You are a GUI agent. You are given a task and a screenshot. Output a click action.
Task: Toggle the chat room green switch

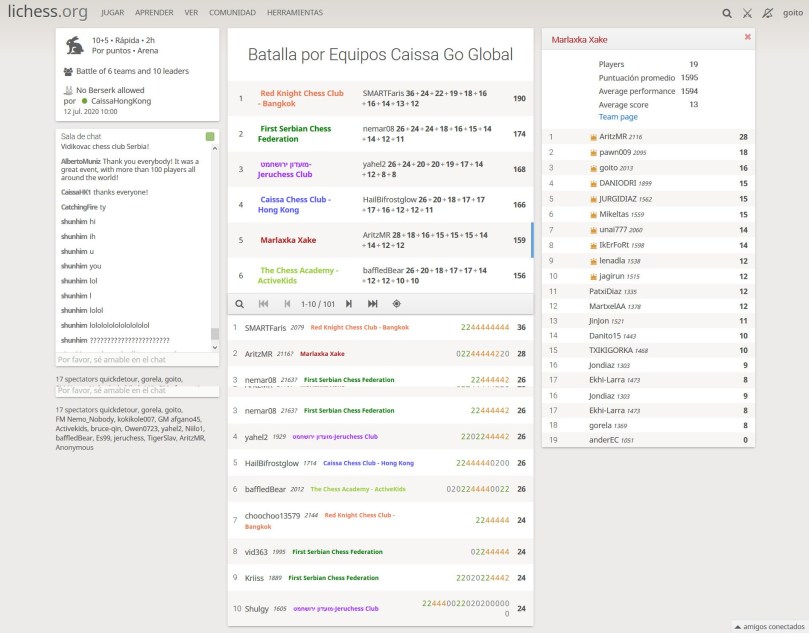coord(210,136)
